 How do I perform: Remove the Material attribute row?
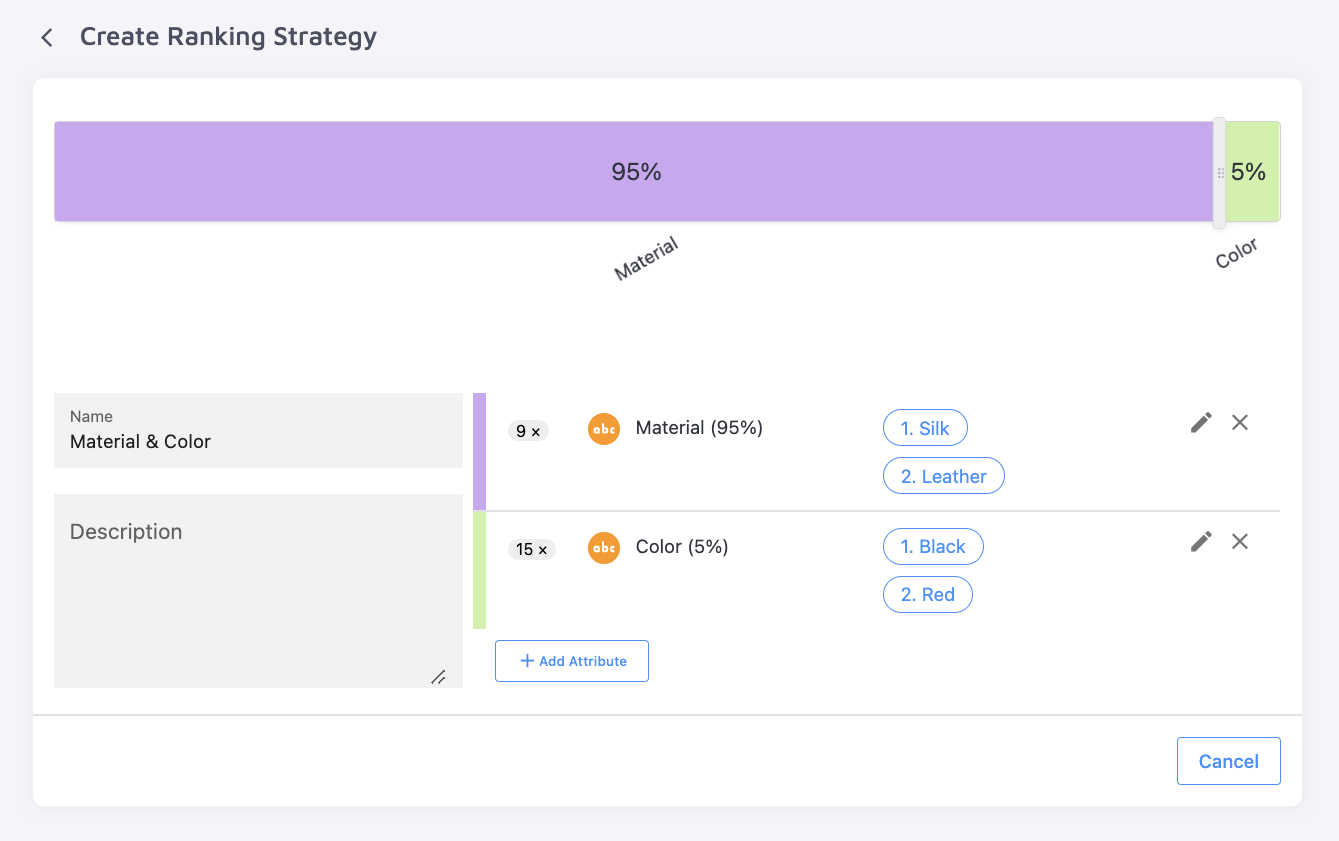point(1240,423)
